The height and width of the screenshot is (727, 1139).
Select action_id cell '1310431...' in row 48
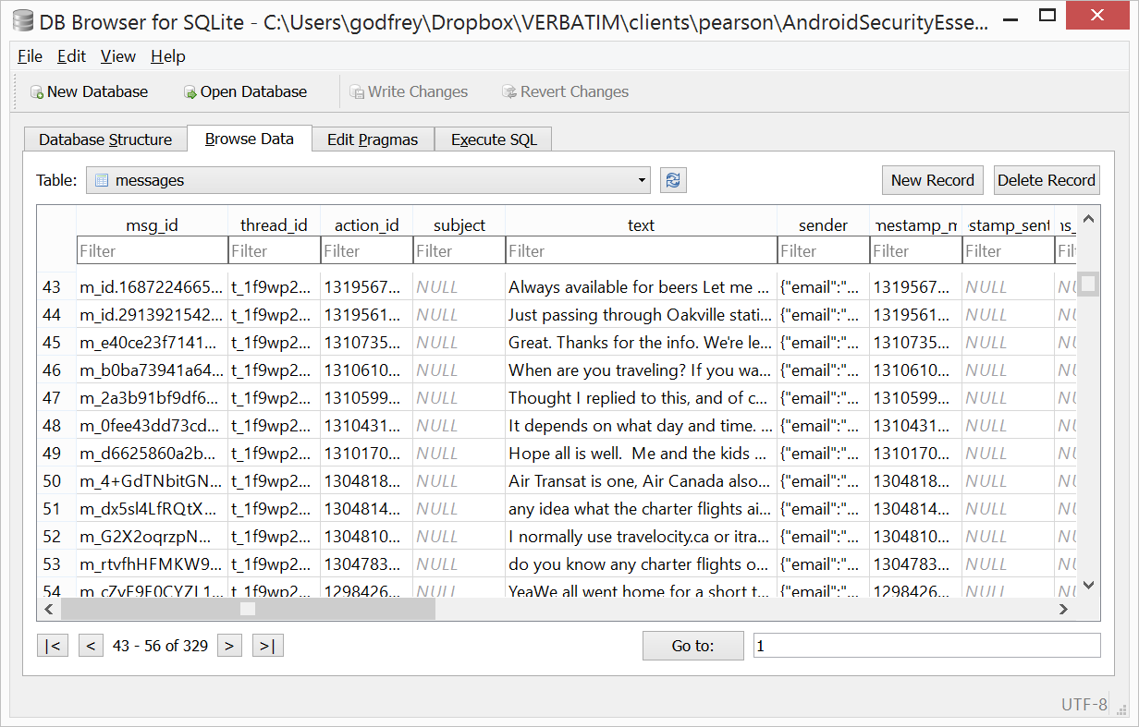[367, 426]
